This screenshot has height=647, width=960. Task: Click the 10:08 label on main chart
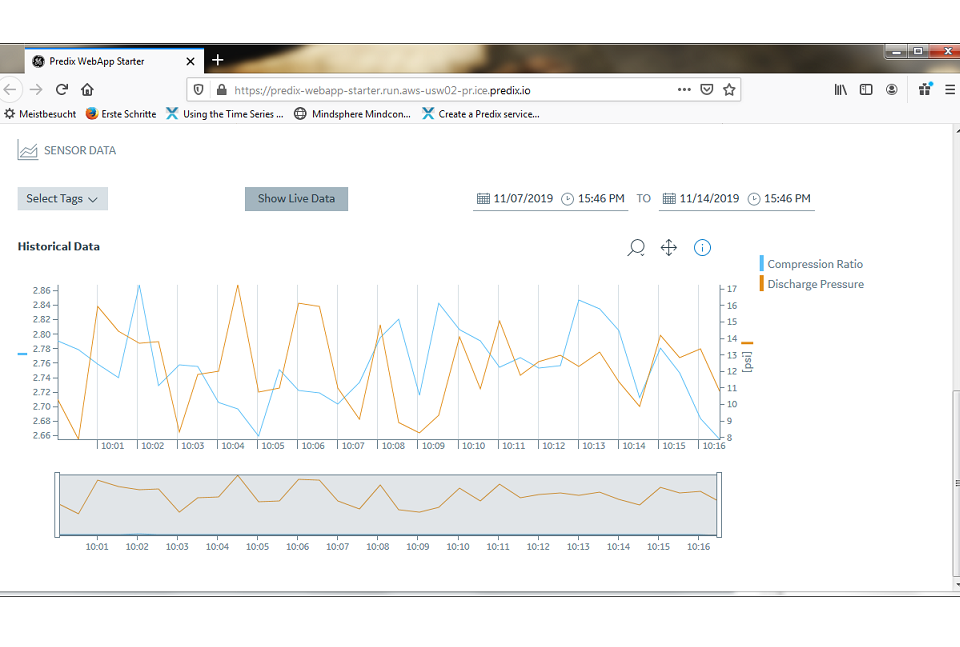[x=393, y=446]
